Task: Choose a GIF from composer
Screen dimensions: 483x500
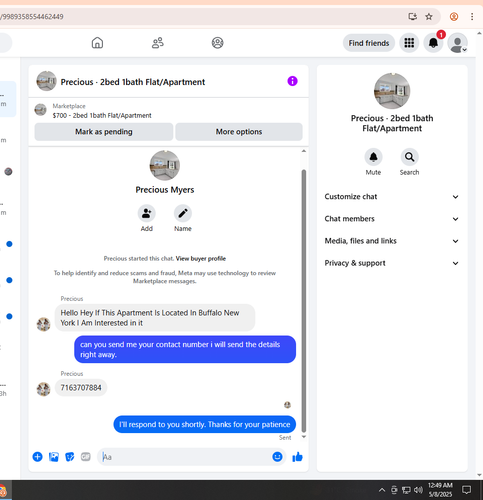Action: [x=86, y=457]
